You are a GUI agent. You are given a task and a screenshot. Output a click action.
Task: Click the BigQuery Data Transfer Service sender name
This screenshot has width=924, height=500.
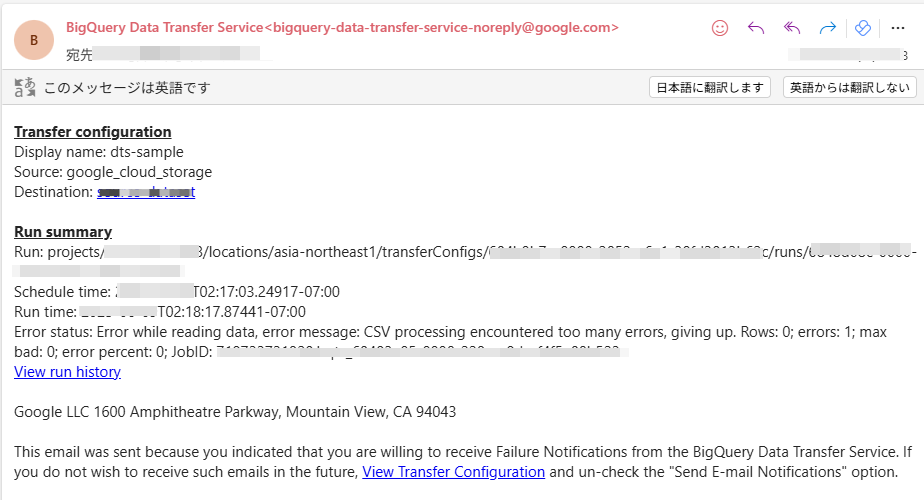[165, 27]
